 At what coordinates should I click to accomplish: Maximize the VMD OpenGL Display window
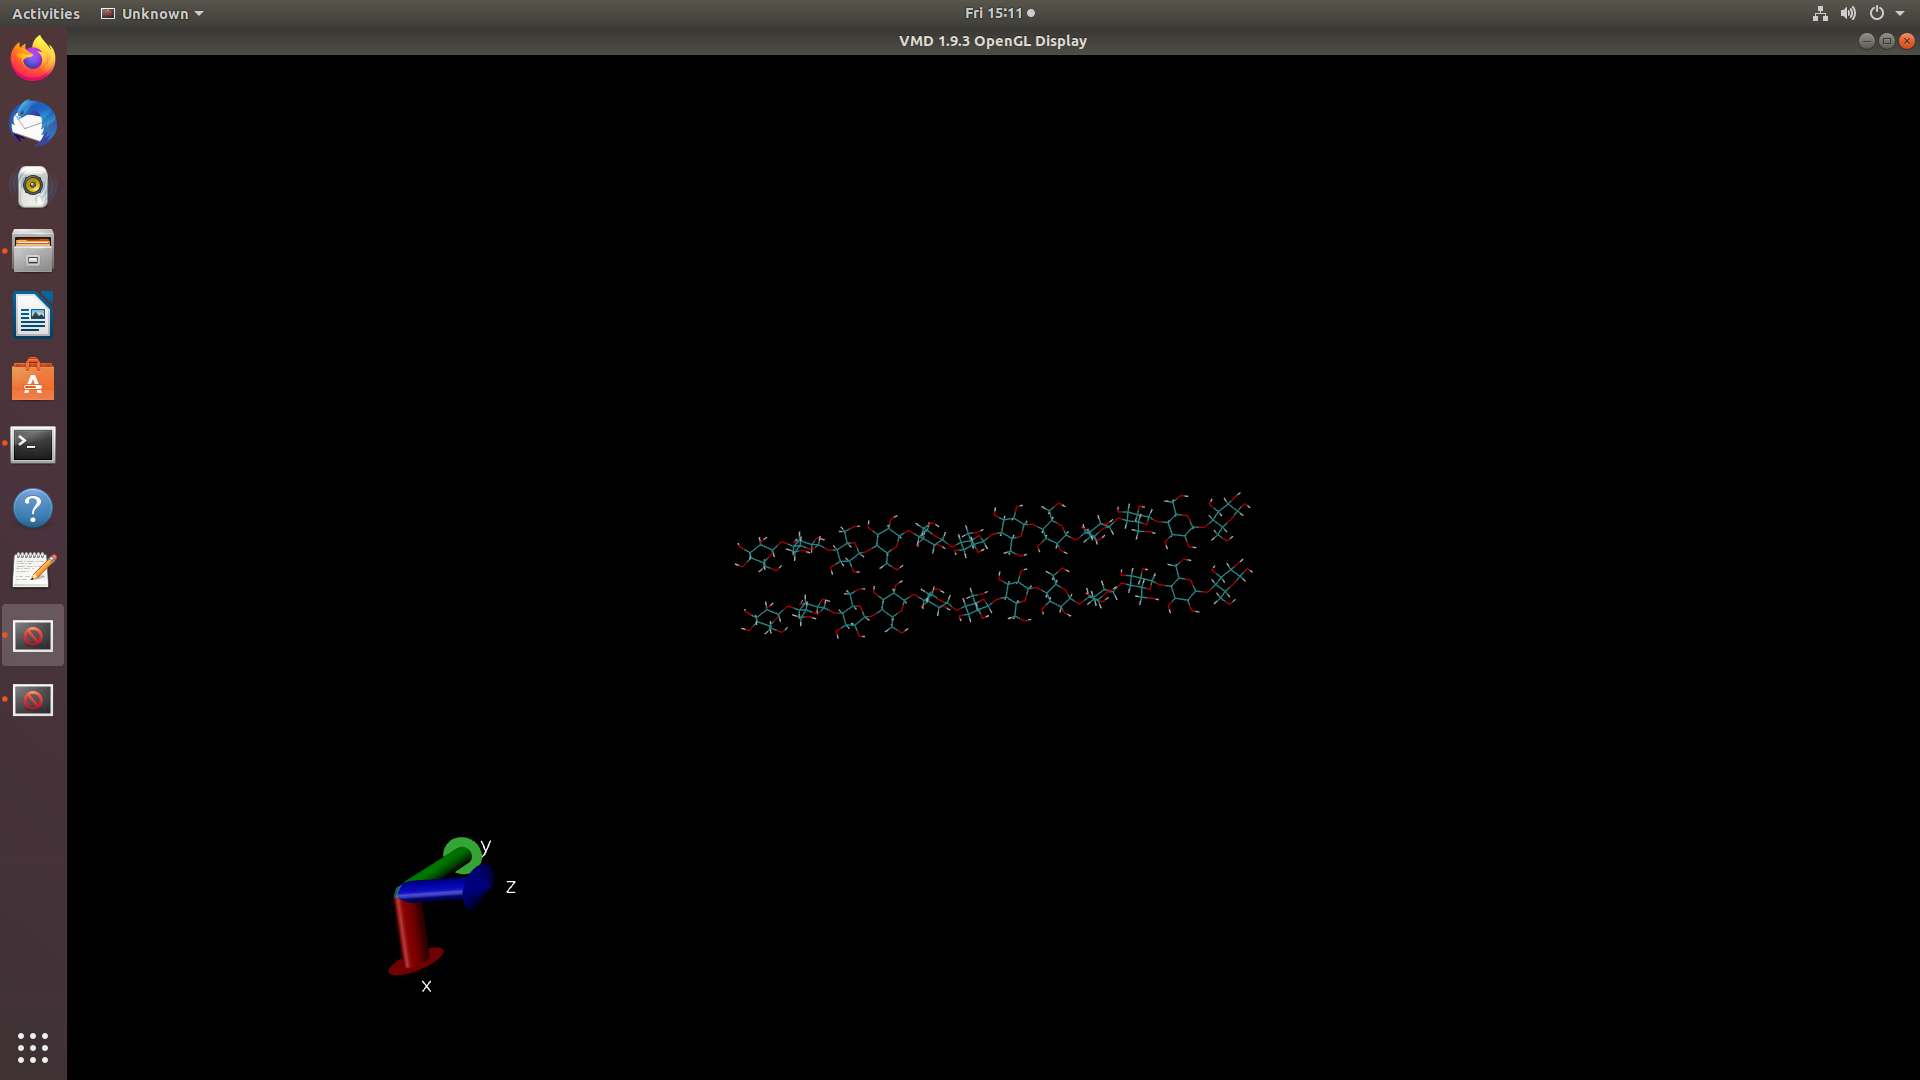click(x=1886, y=41)
